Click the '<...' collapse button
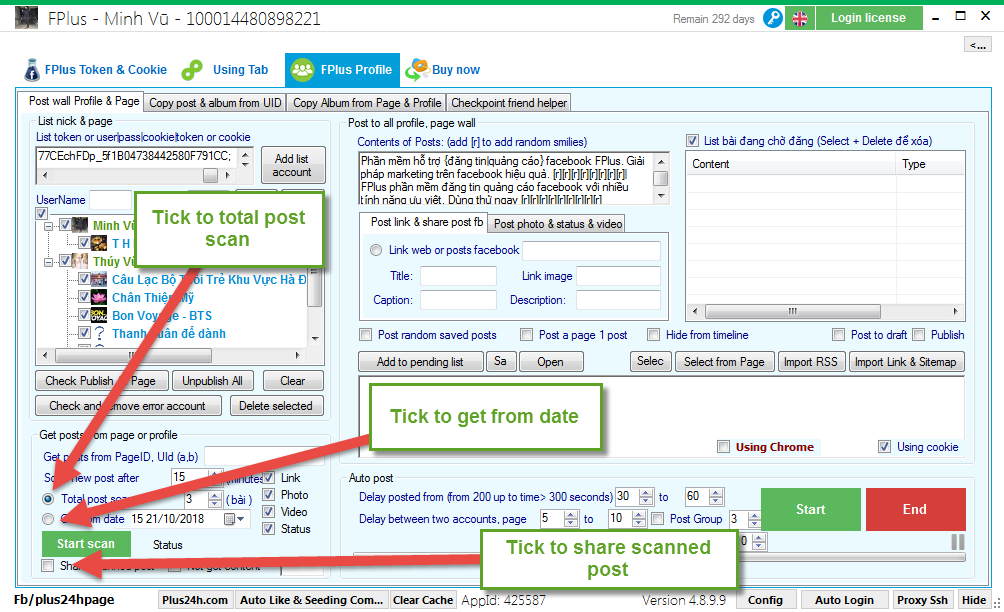Screen dimensions: 1004x612 click(977, 45)
